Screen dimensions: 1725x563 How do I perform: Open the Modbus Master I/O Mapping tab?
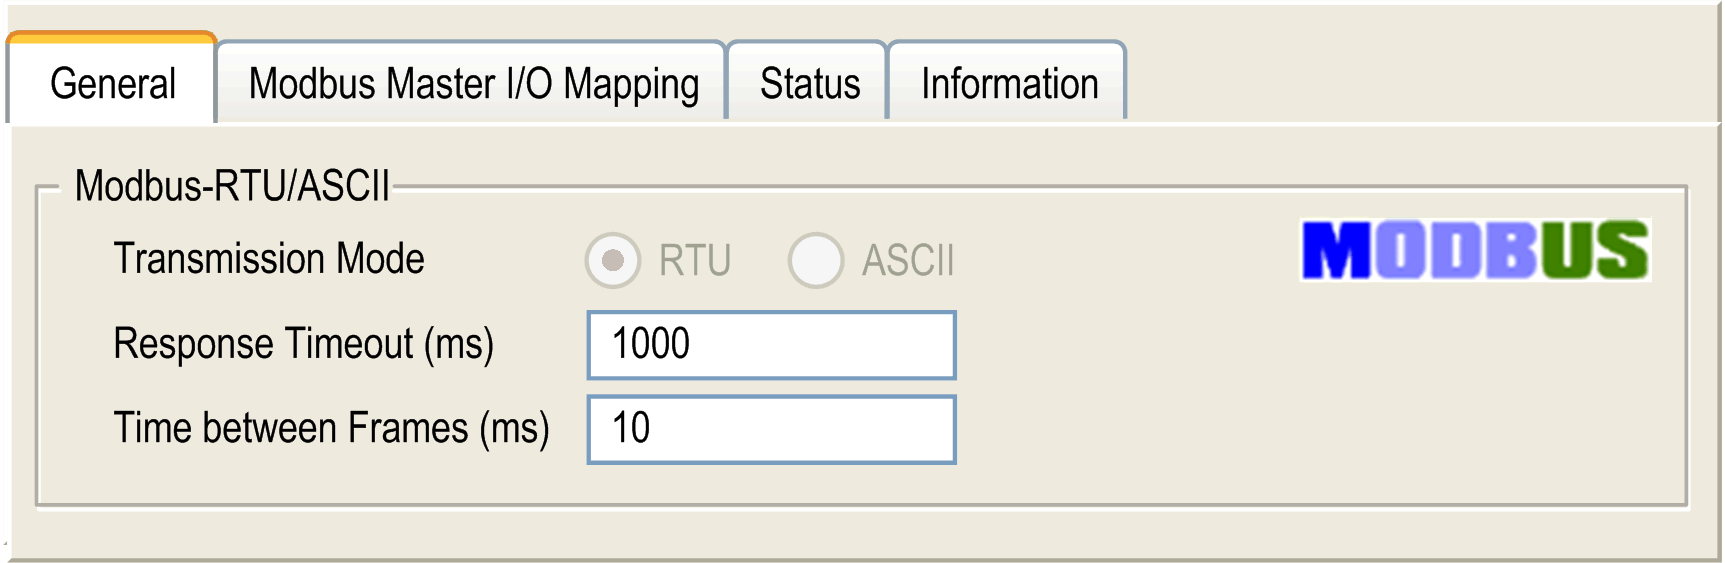472,84
